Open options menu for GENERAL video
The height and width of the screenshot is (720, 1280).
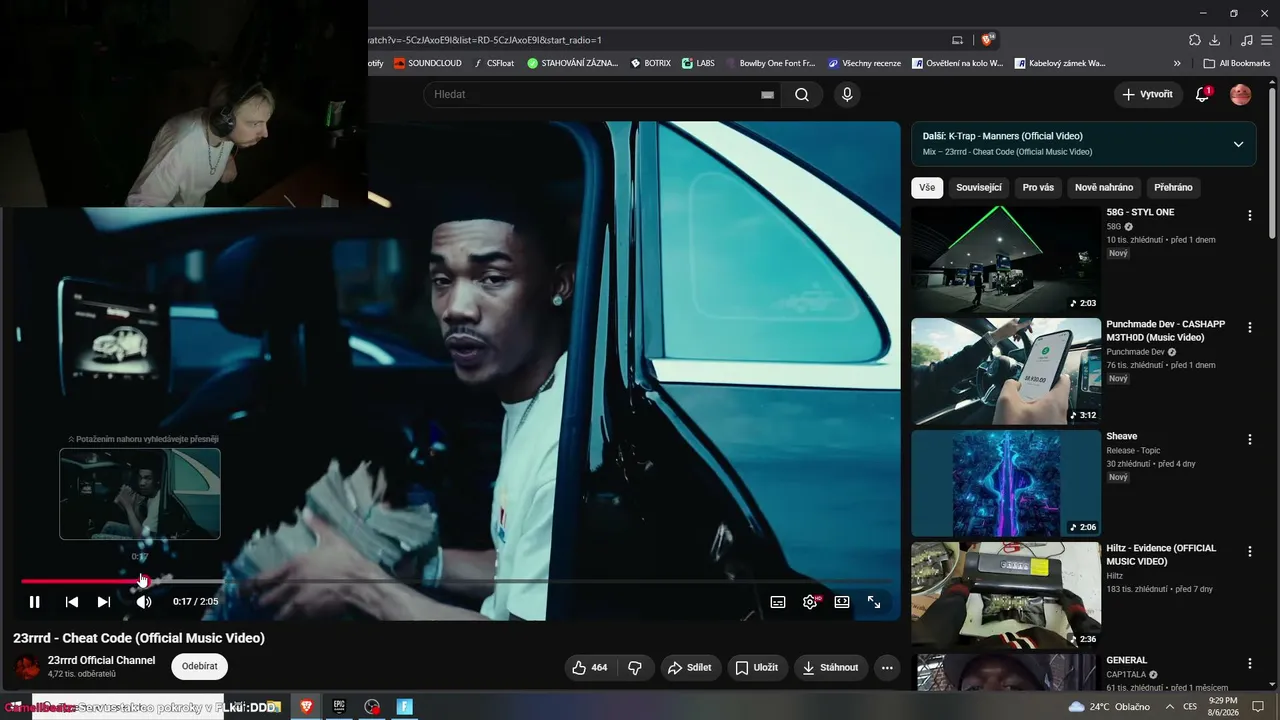click(x=1249, y=663)
